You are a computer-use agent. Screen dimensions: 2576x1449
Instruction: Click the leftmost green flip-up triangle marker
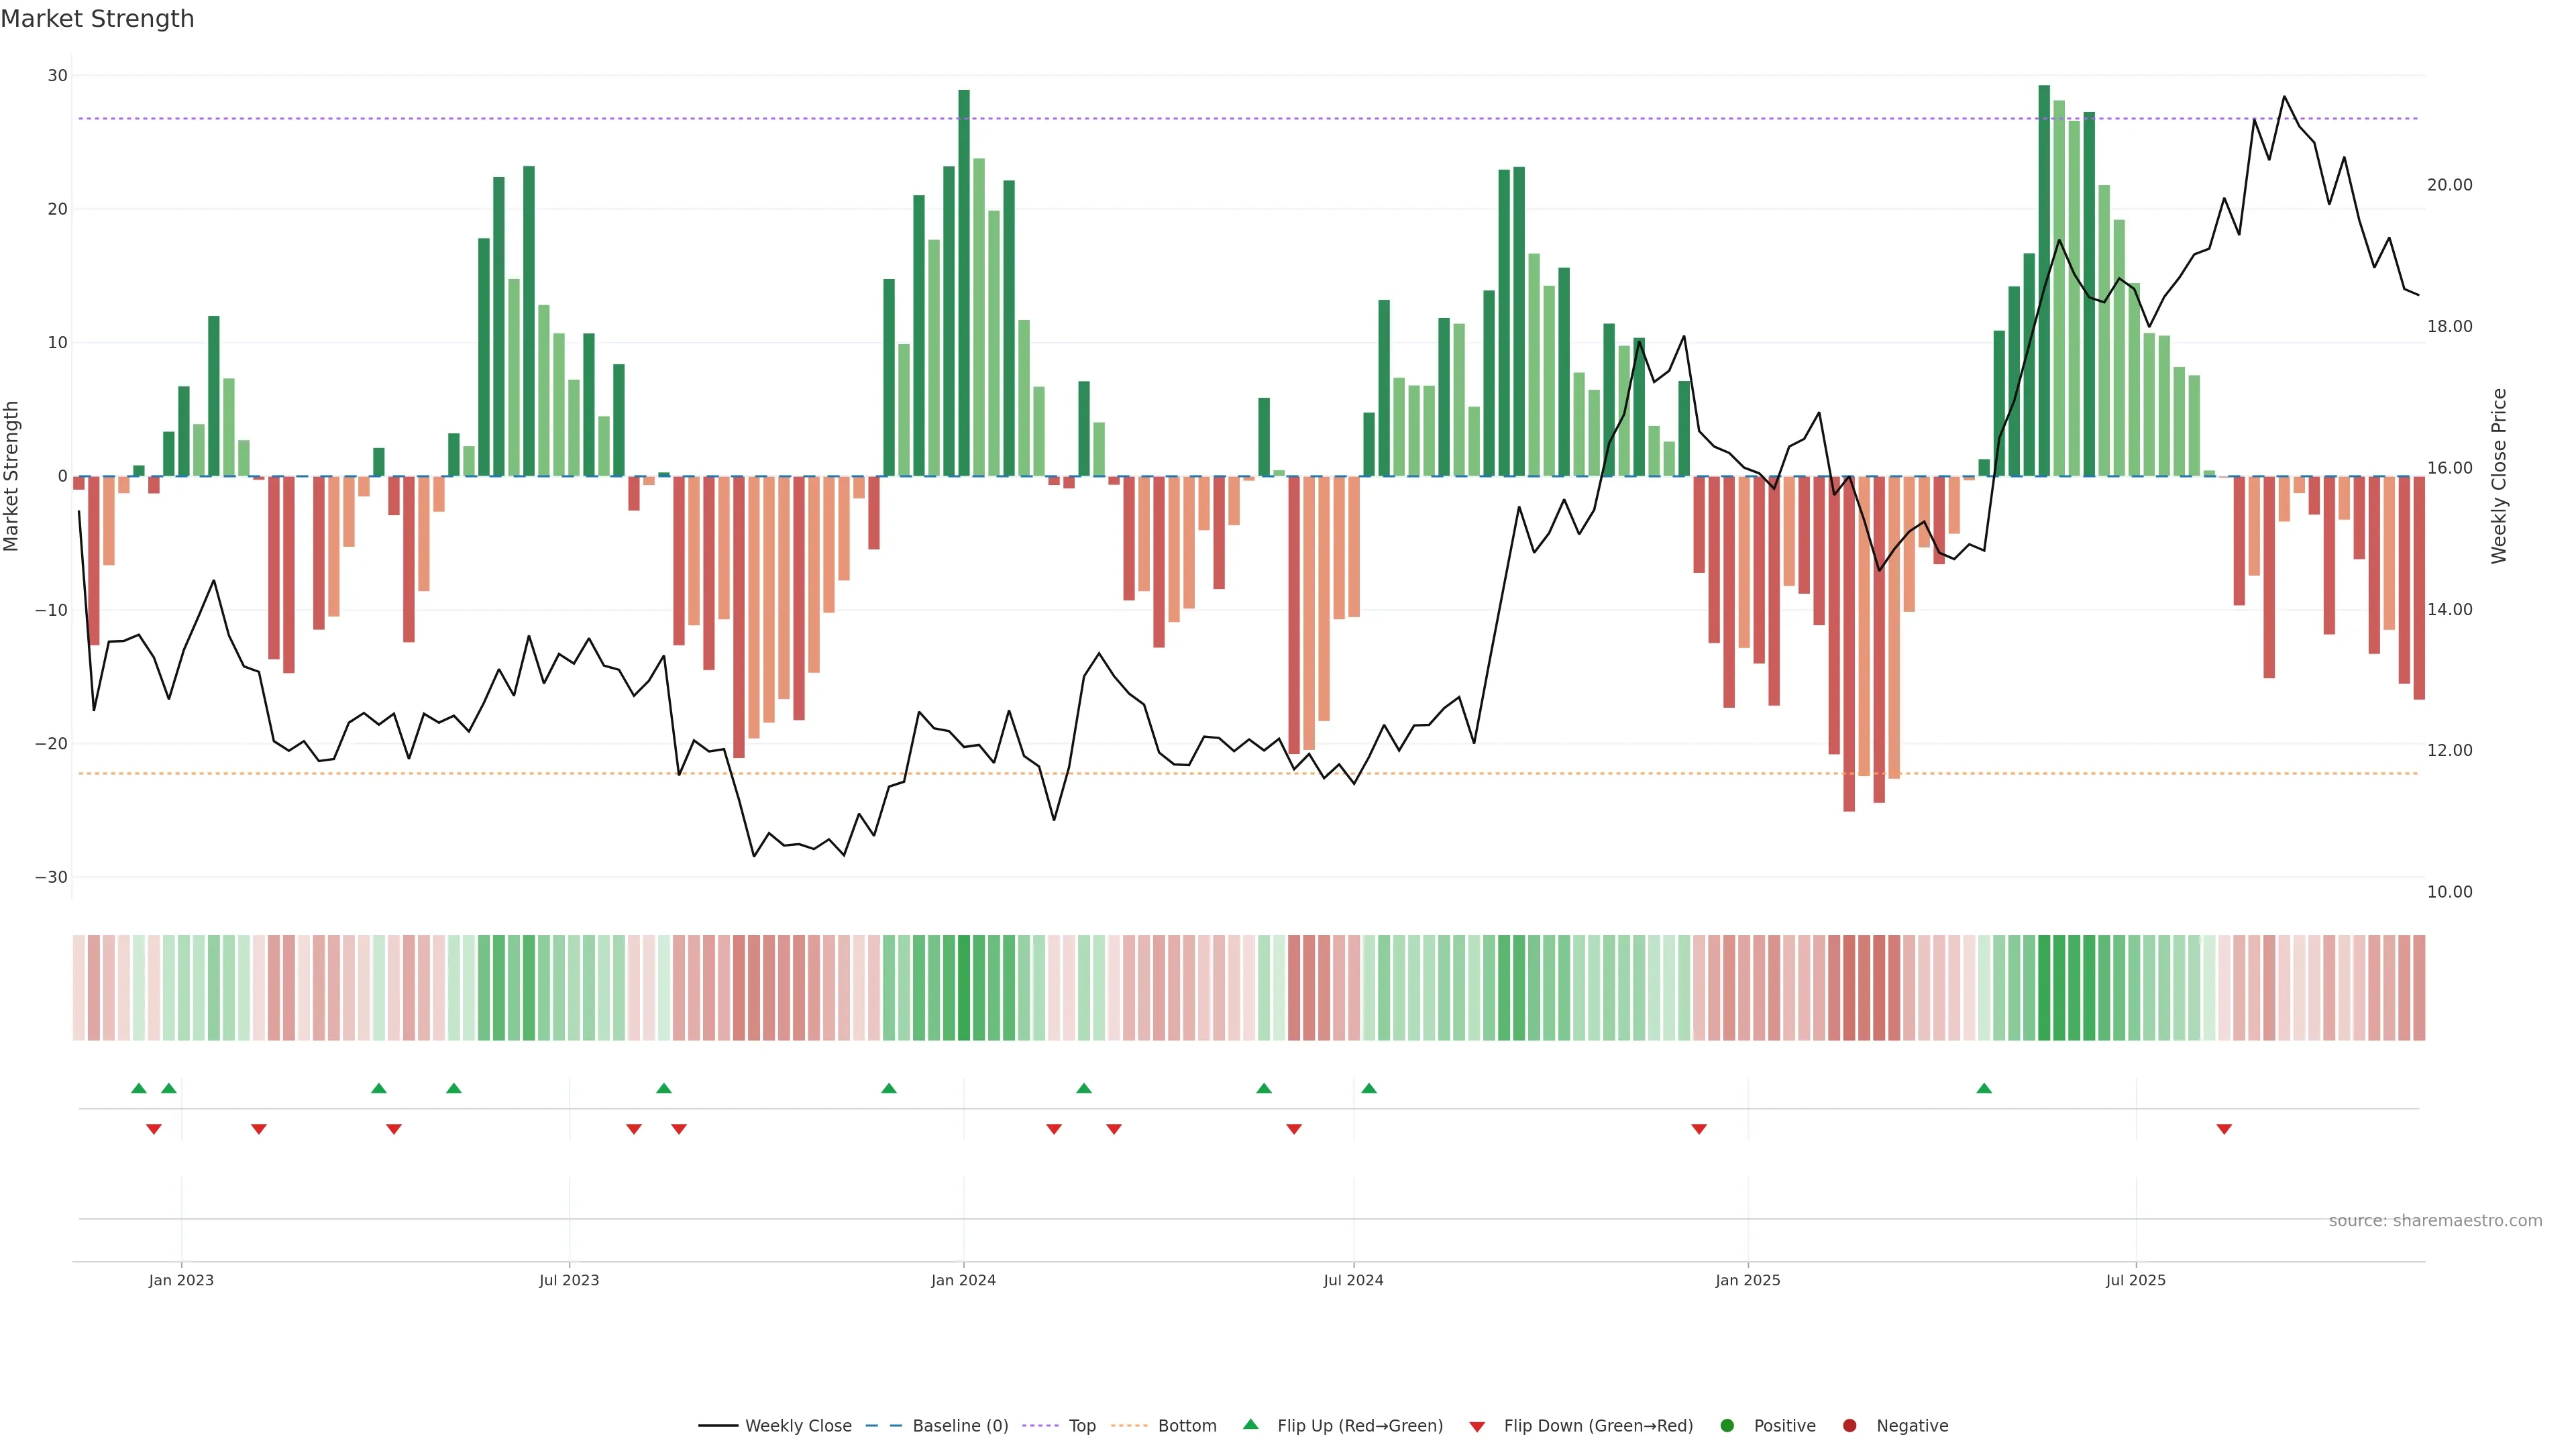[139, 1088]
